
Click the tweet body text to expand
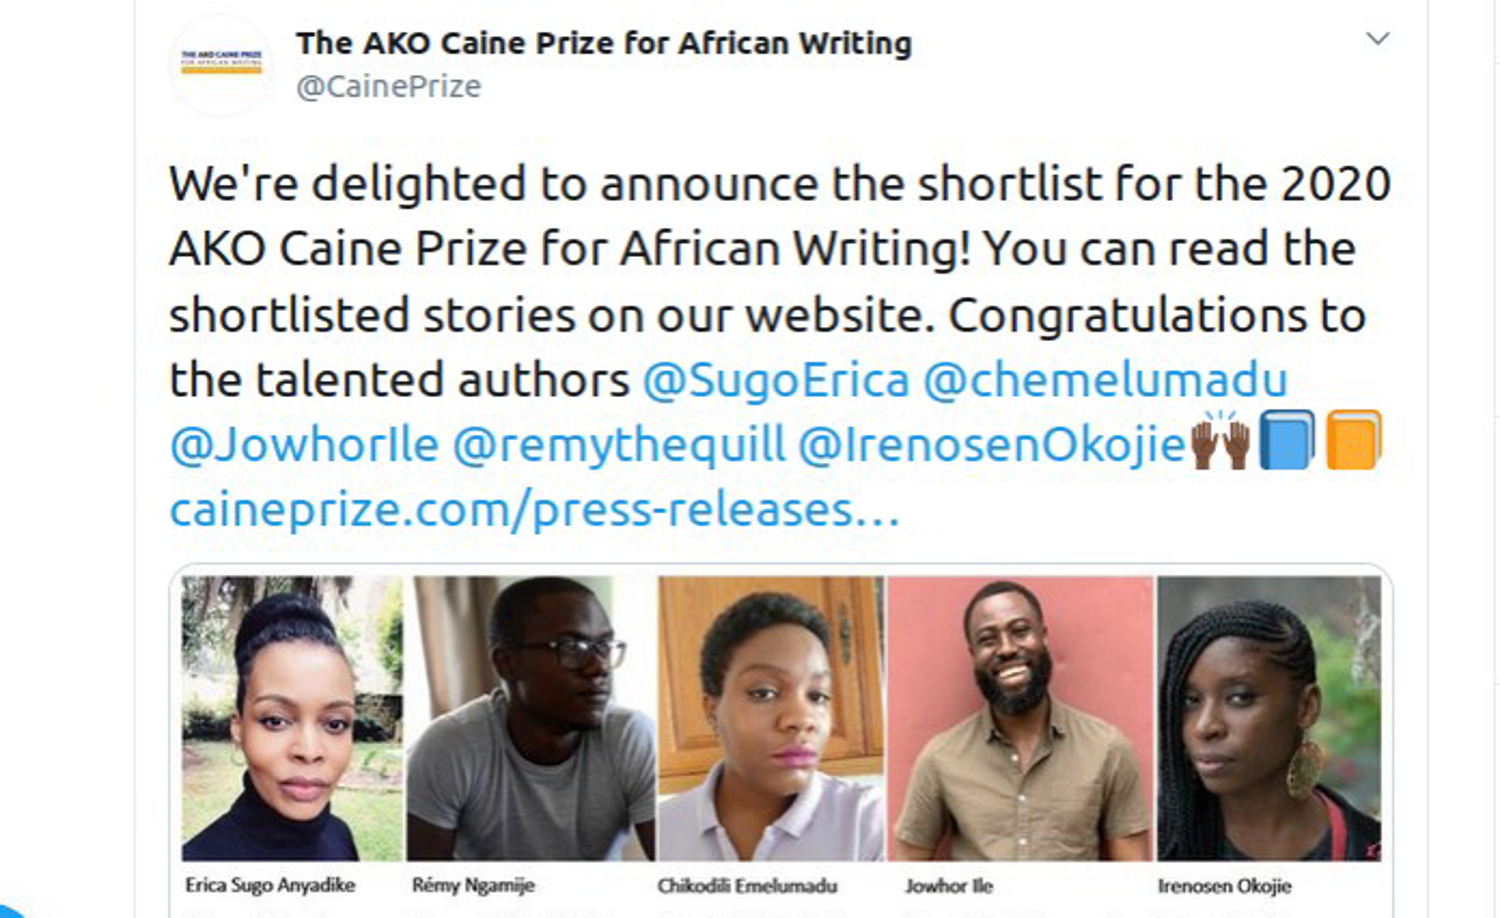tap(780, 282)
